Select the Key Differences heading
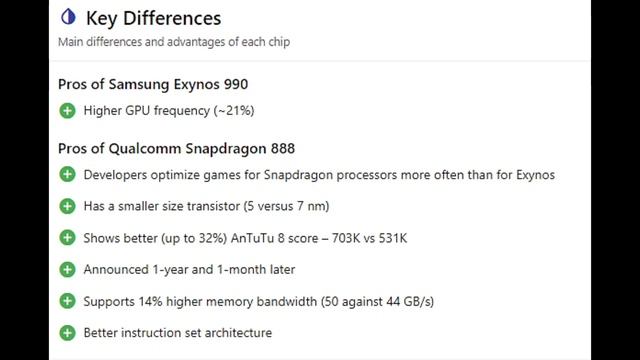The width and height of the screenshot is (640, 360). [x=153, y=19]
